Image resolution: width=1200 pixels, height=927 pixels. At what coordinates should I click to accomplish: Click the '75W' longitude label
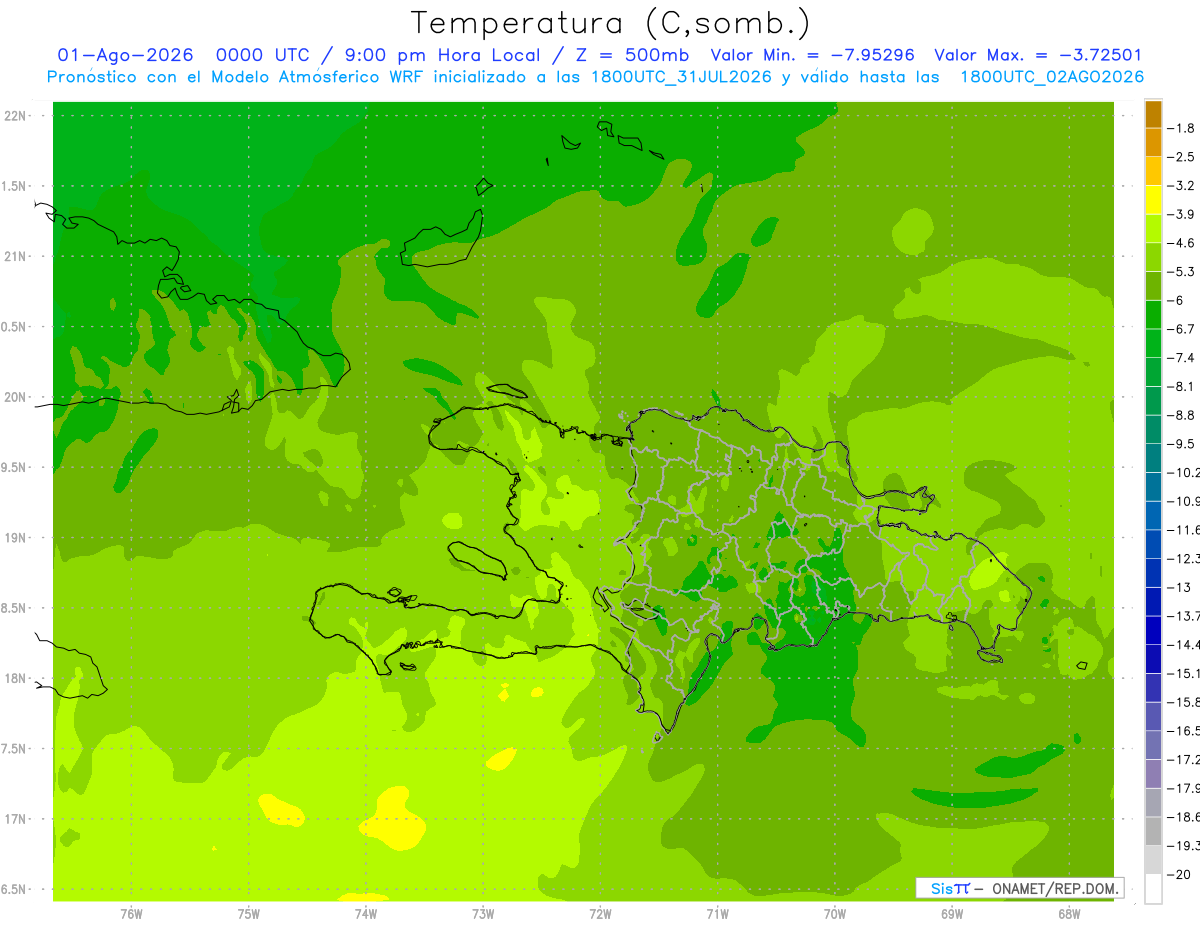coord(249,914)
